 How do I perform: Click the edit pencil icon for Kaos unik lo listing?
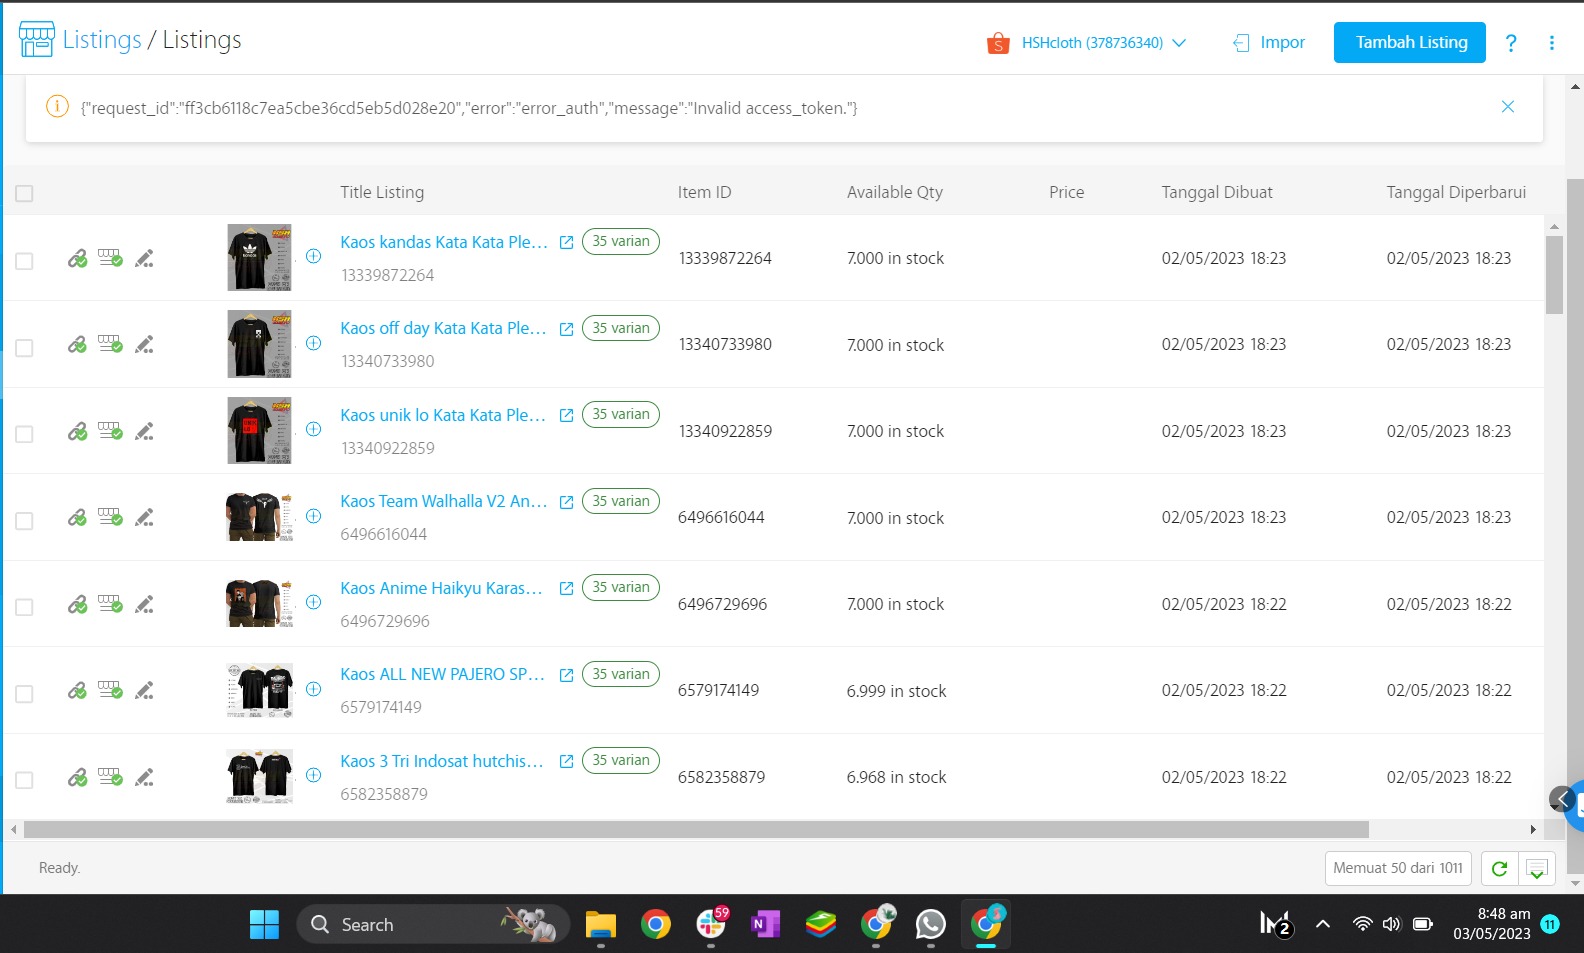(144, 432)
